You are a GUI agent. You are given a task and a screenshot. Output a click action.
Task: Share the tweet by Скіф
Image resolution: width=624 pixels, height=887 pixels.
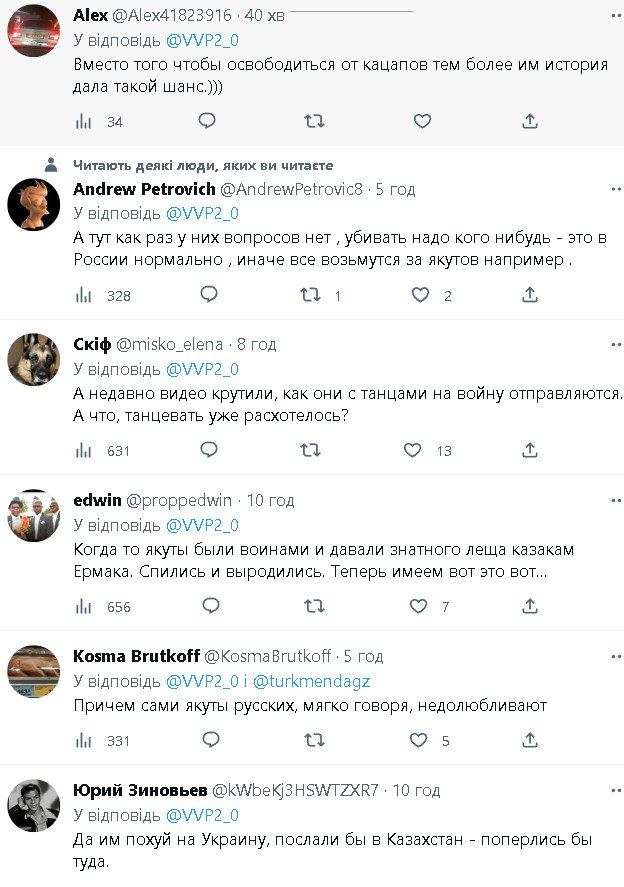click(x=530, y=450)
